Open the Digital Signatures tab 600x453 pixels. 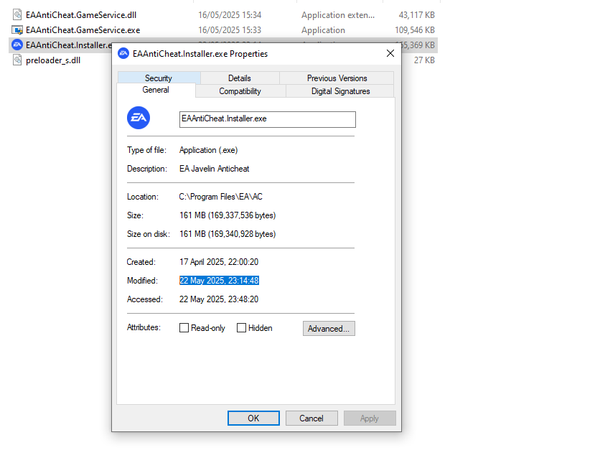pos(340,91)
